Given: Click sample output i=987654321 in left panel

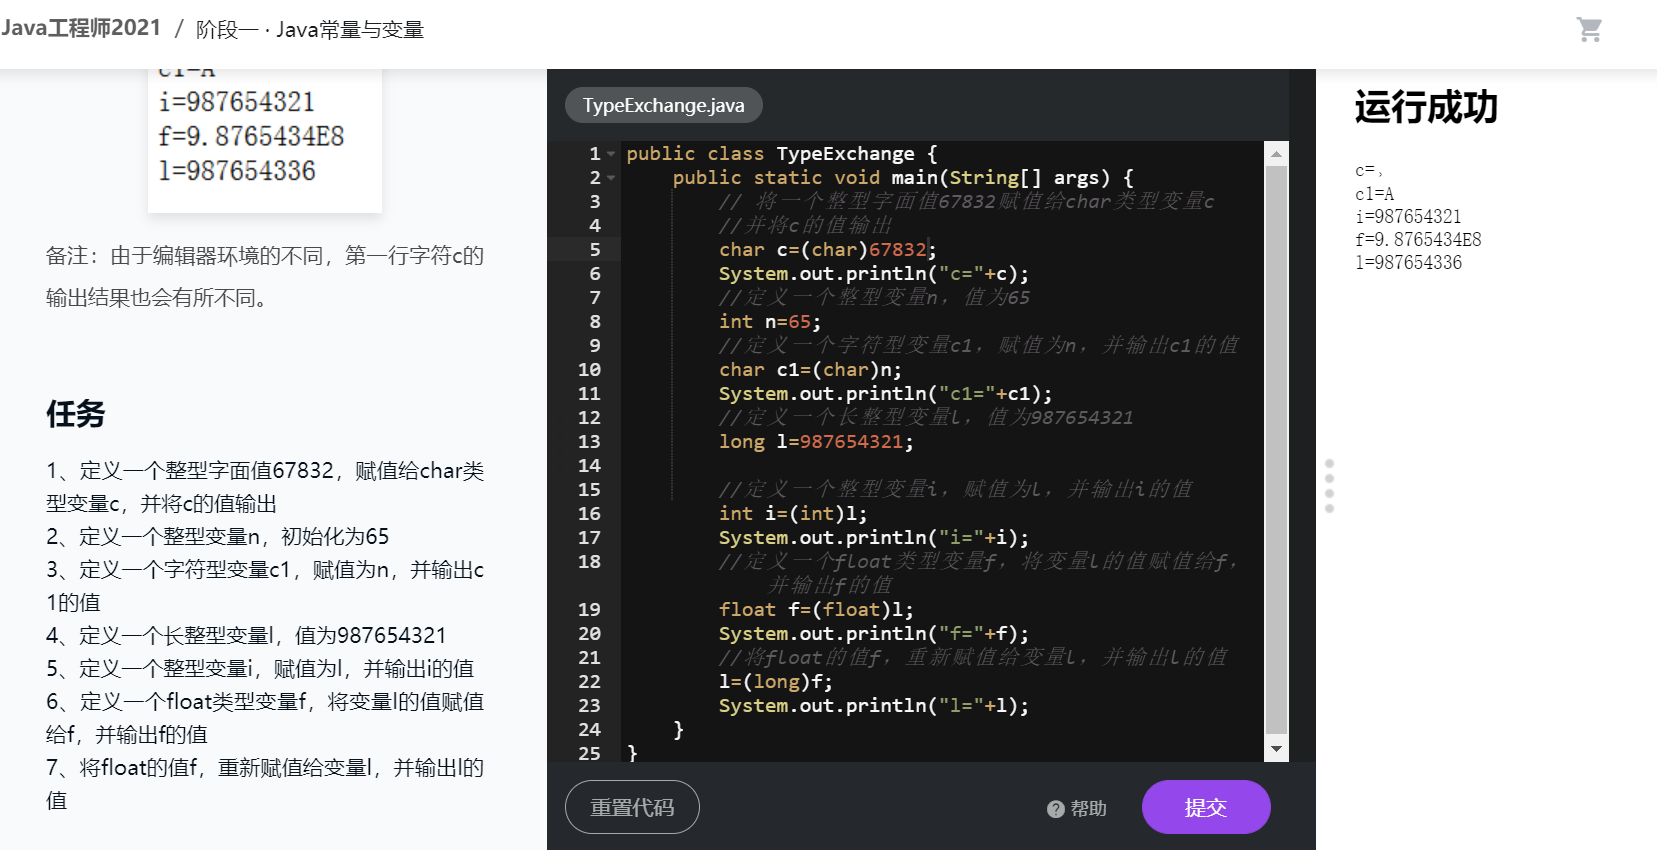Looking at the screenshot, I should pyautogui.click(x=236, y=102).
